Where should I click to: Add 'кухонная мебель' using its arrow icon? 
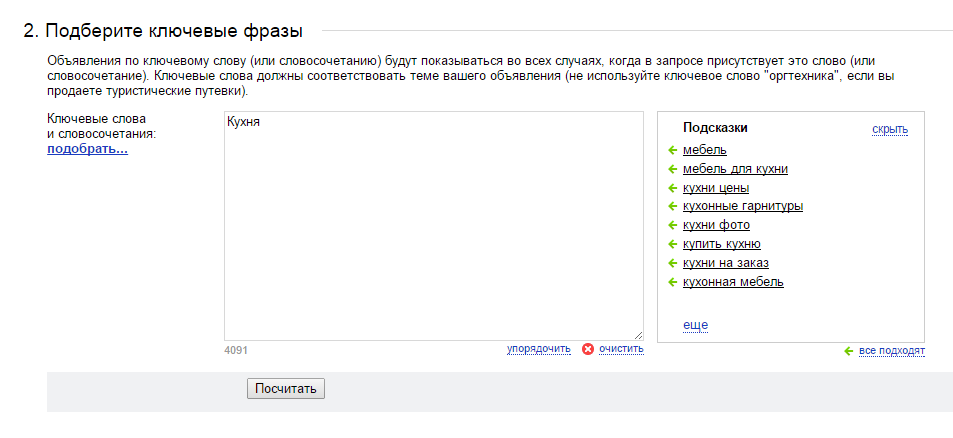673,282
